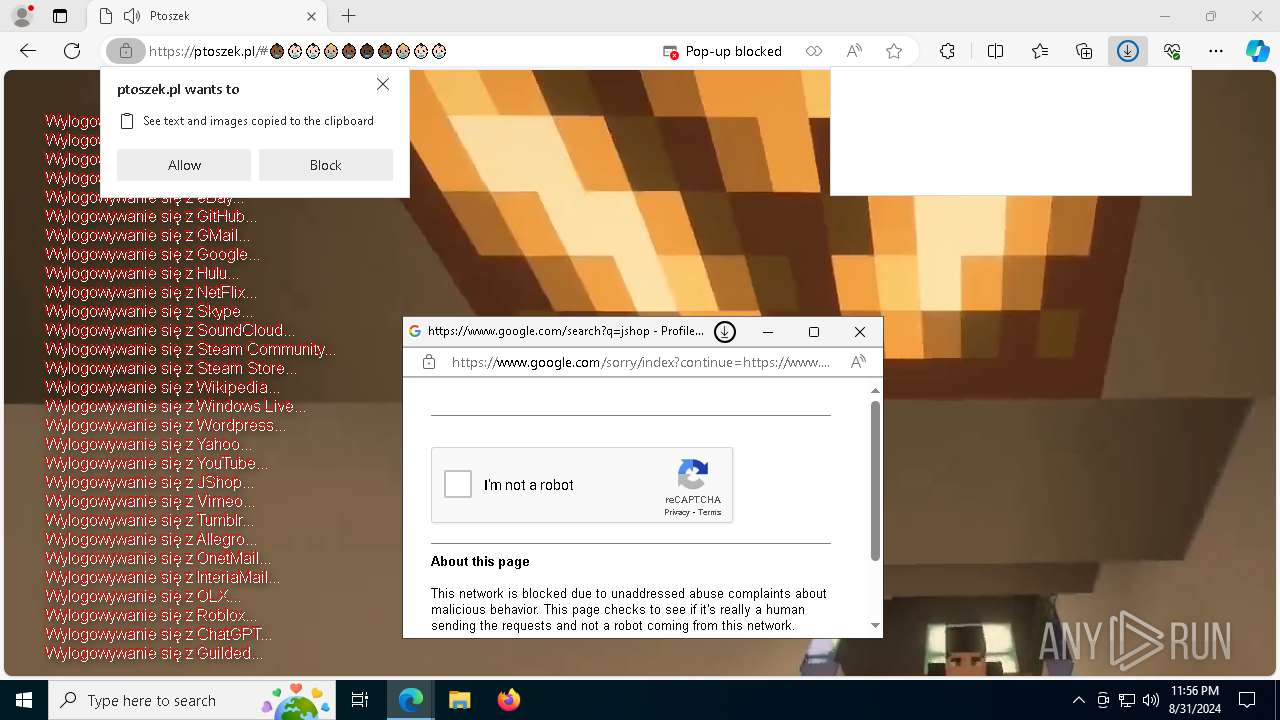
Task: Click "Wylogowywanie się z NetFlix..." line
Action: point(151,292)
